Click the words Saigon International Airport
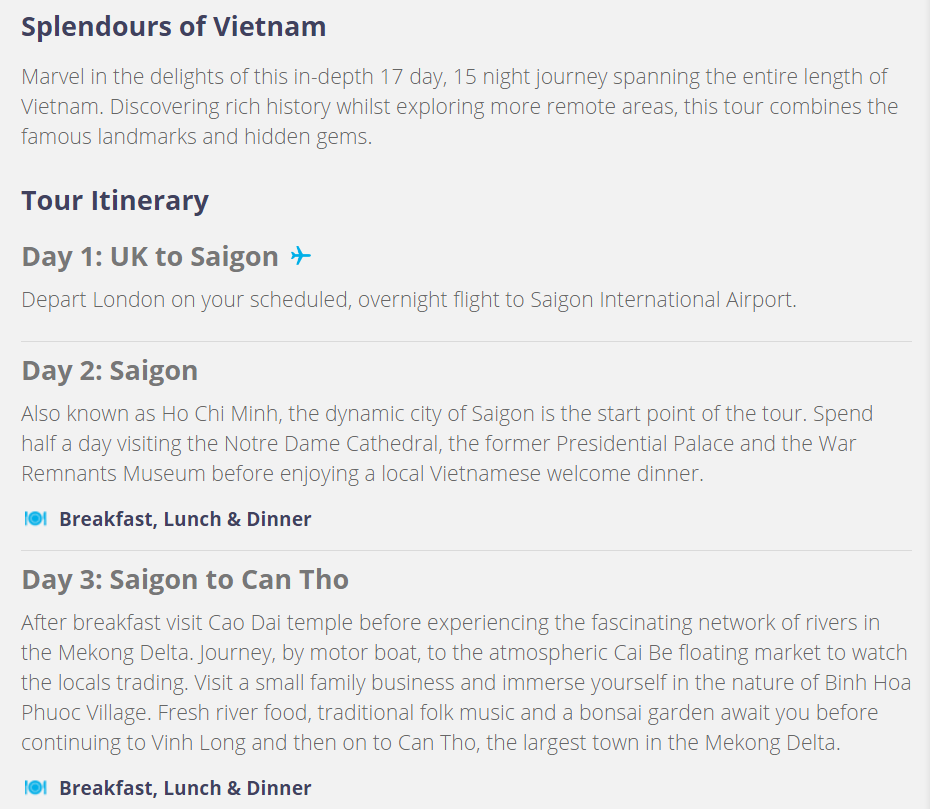930x809 pixels. coord(661,300)
